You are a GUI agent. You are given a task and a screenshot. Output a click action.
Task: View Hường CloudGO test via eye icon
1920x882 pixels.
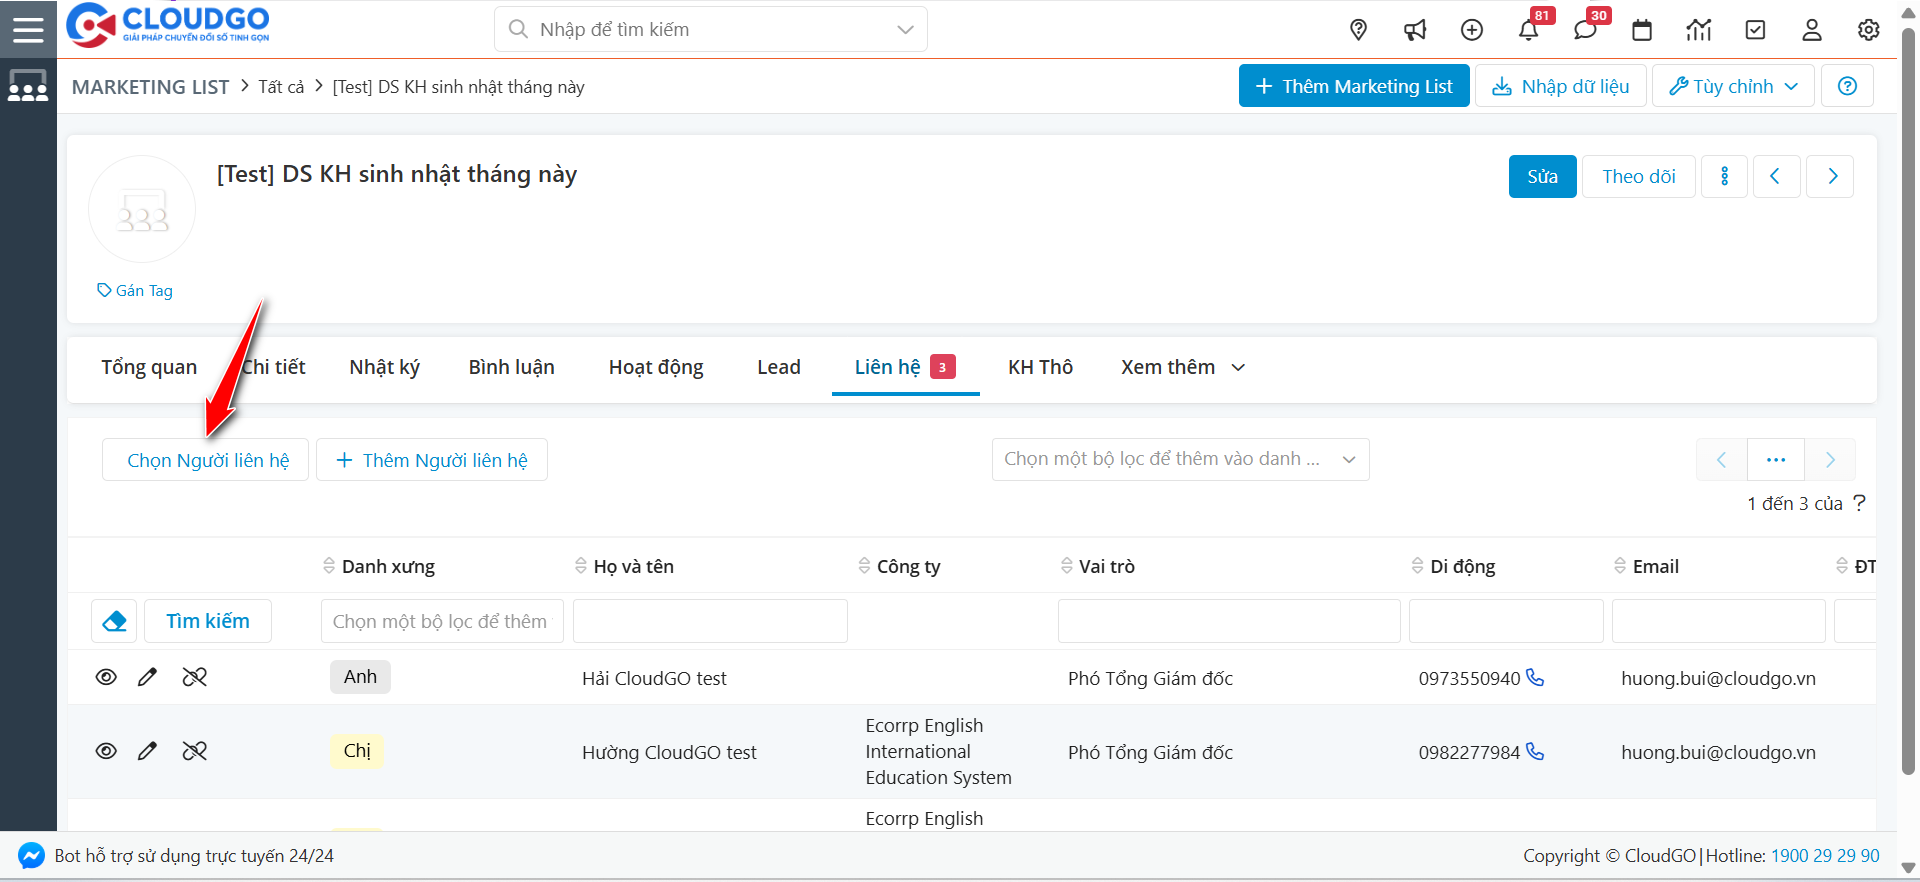pos(106,751)
